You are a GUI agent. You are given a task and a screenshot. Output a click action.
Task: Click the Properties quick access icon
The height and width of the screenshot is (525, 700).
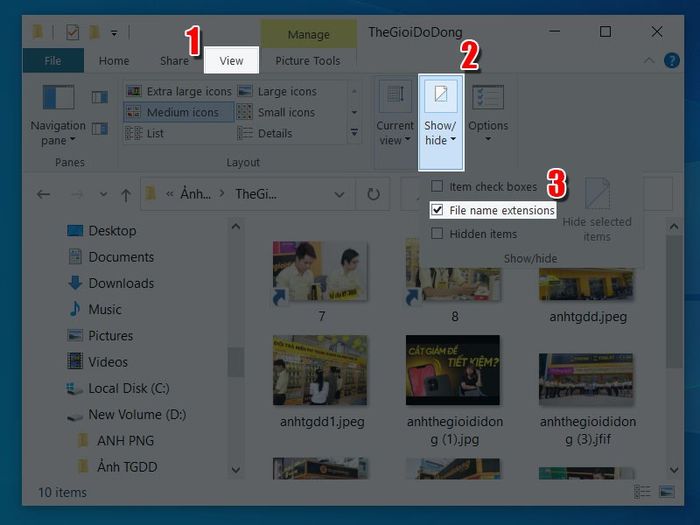[x=72, y=32]
